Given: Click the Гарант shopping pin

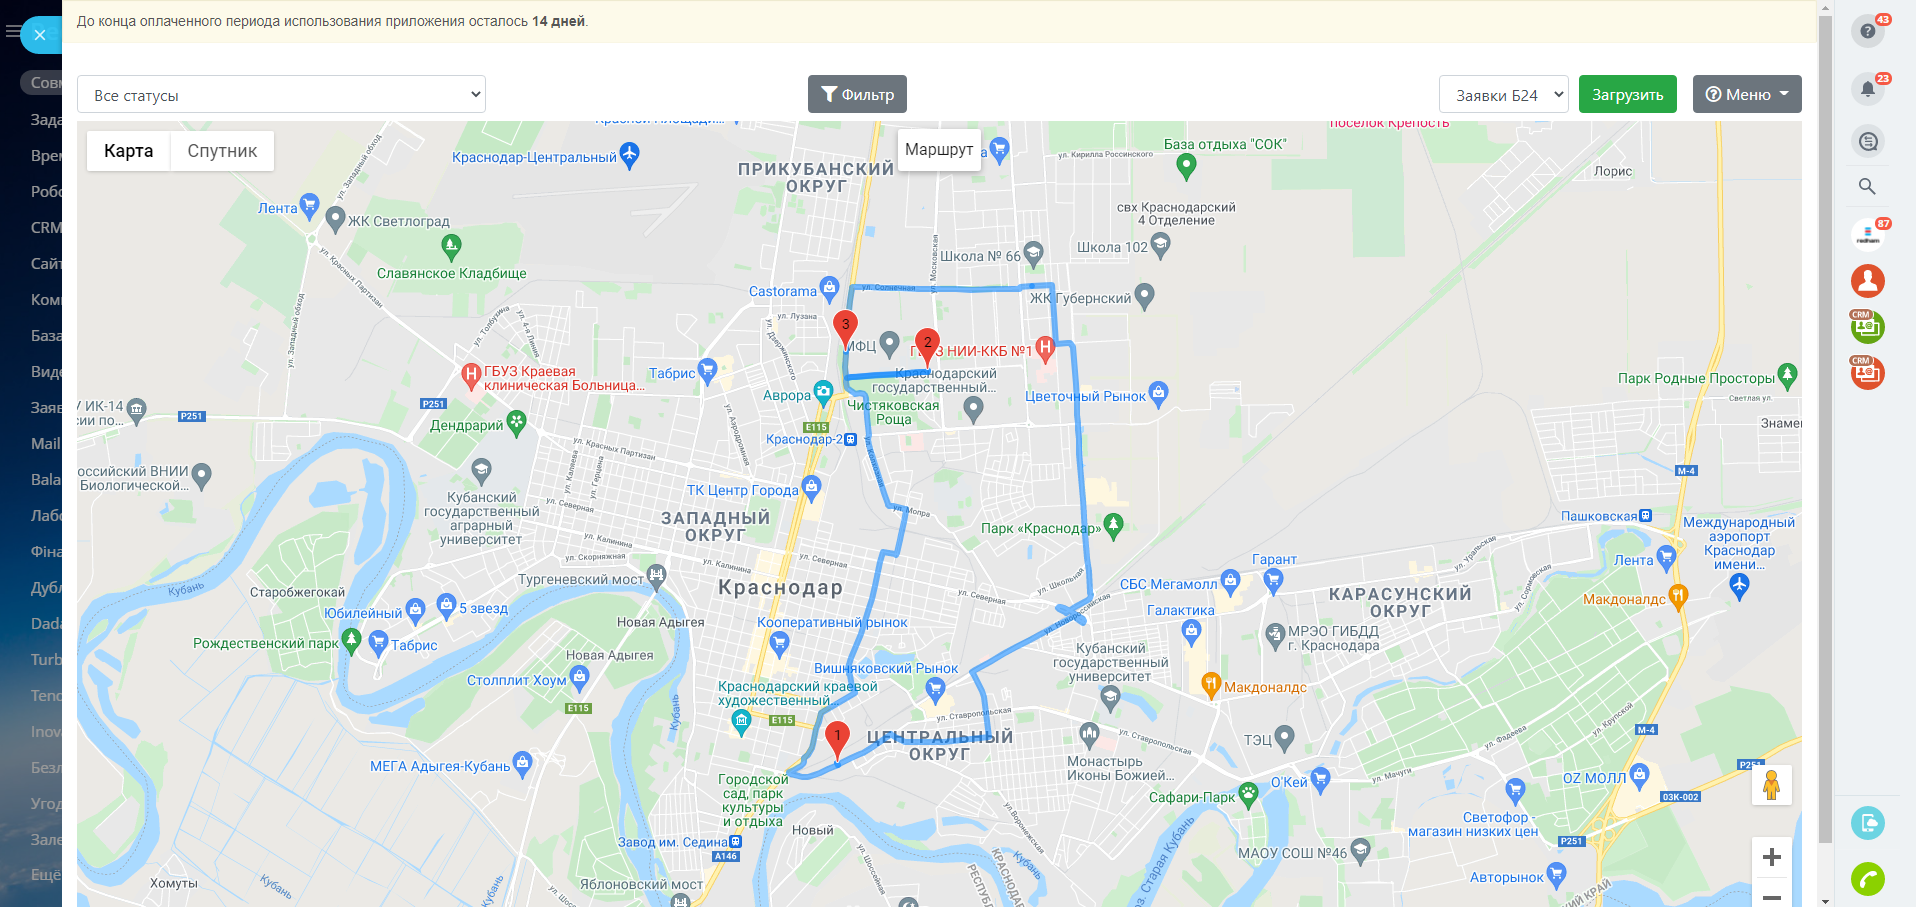Looking at the screenshot, I should tap(1273, 582).
